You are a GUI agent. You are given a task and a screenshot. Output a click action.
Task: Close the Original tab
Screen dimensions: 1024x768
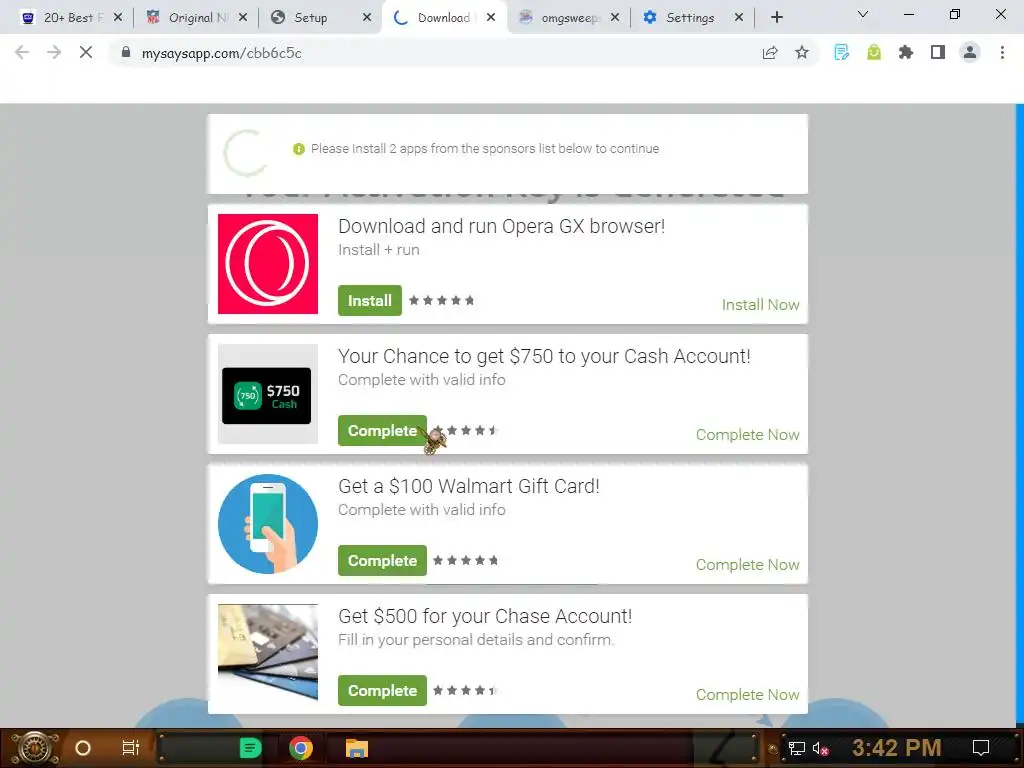point(243,18)
